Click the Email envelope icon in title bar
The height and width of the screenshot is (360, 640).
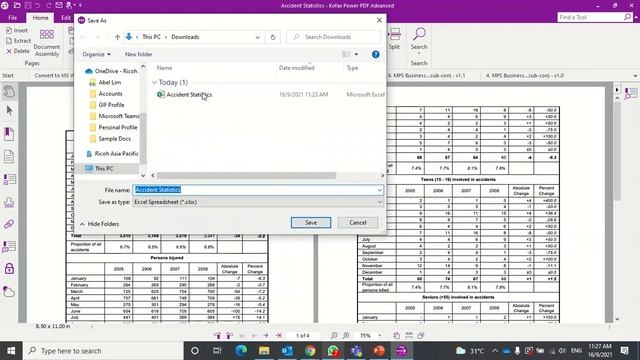(x=59, y=5)
